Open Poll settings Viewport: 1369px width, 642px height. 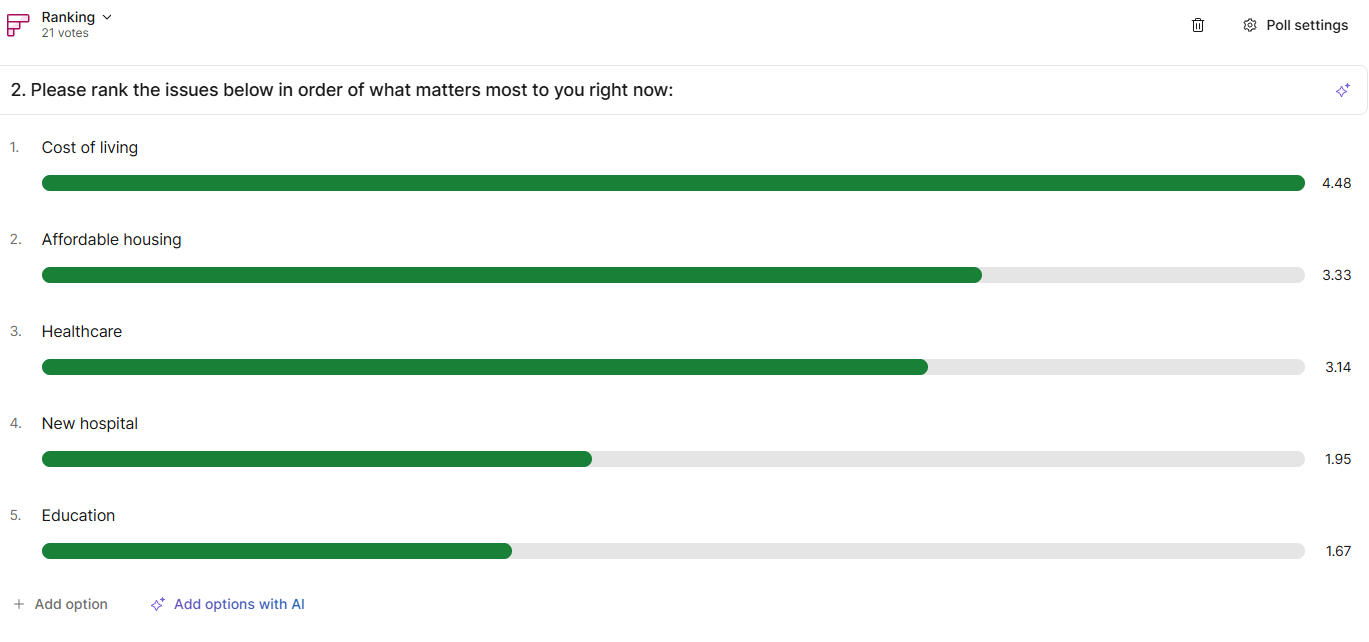pyautogui.click(x=1306, y=25)
